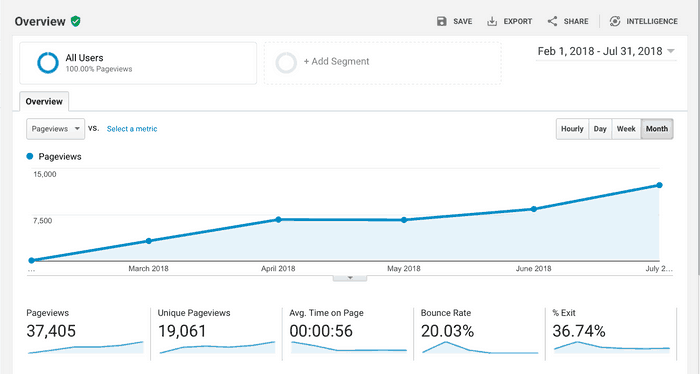Click the June 2018 x-axis label

(533, 269)
